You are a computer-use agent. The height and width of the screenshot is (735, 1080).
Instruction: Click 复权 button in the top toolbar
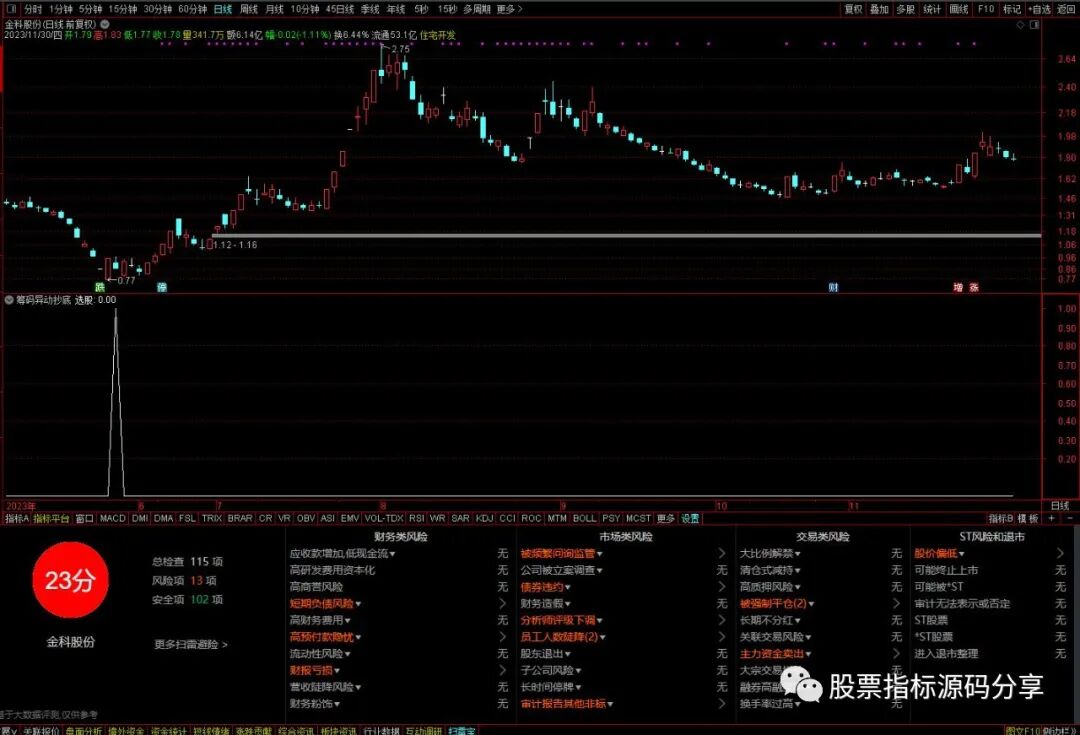click(853, 9)
